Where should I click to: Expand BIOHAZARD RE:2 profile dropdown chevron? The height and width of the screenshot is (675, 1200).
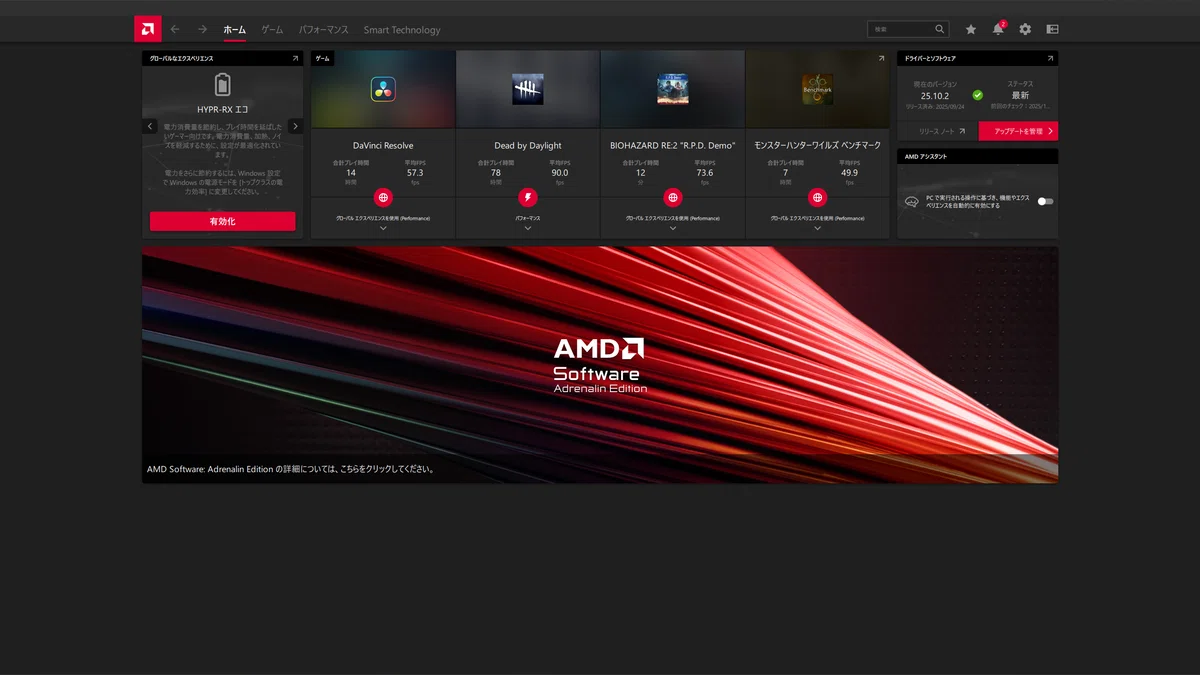[673, 228]
